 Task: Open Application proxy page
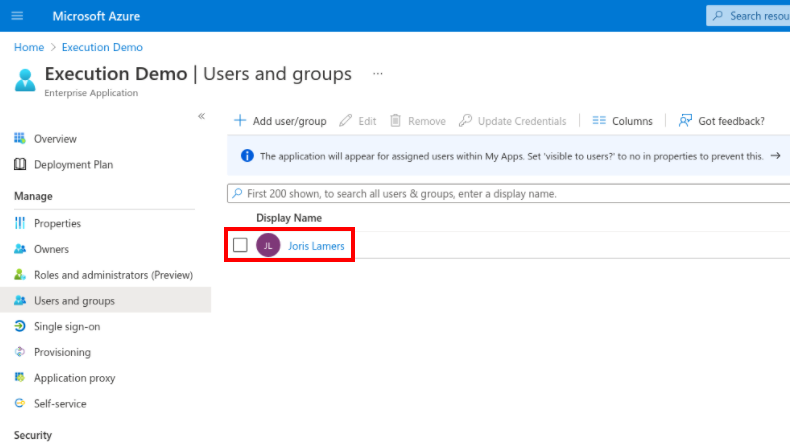coord(75,378)
